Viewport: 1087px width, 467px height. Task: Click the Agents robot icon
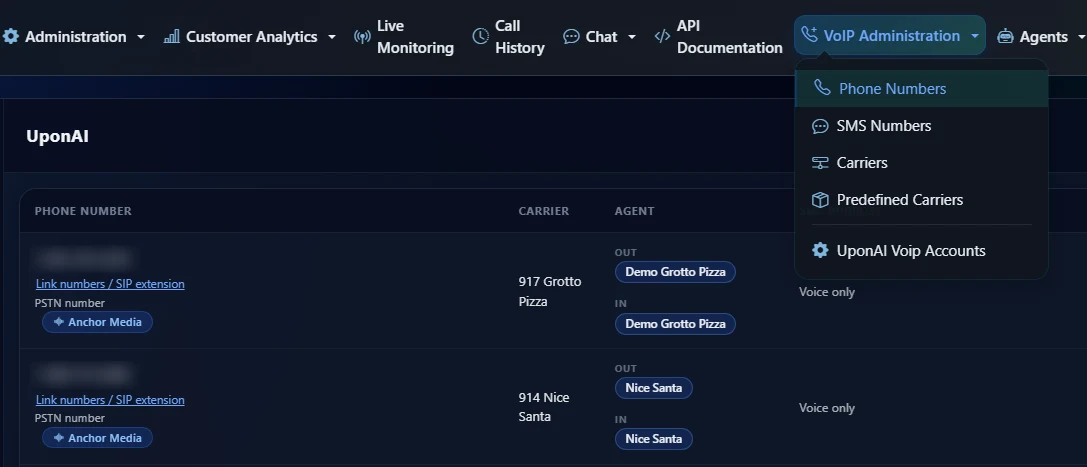1005,37
